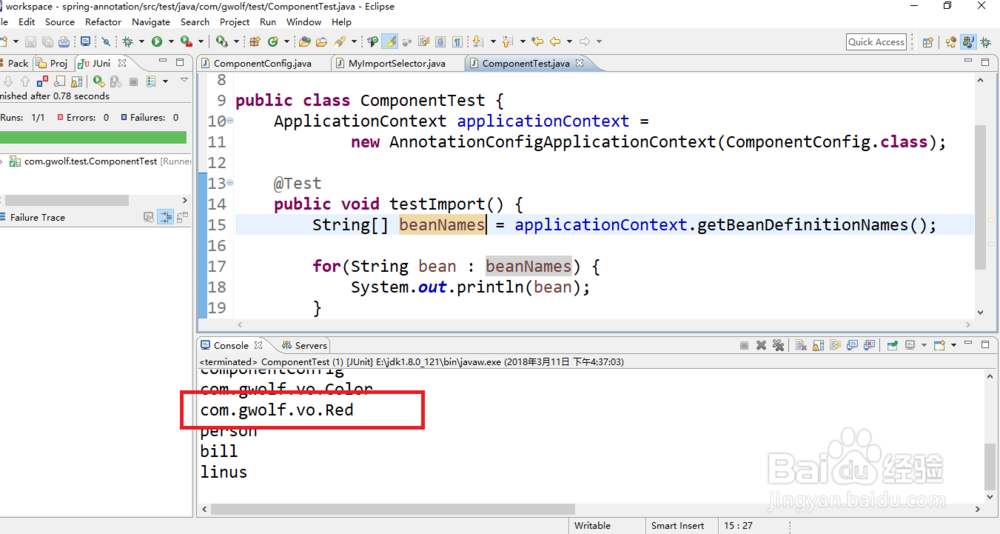
Task: Switch to the Java perspective icon
Action: click(968, 42)
